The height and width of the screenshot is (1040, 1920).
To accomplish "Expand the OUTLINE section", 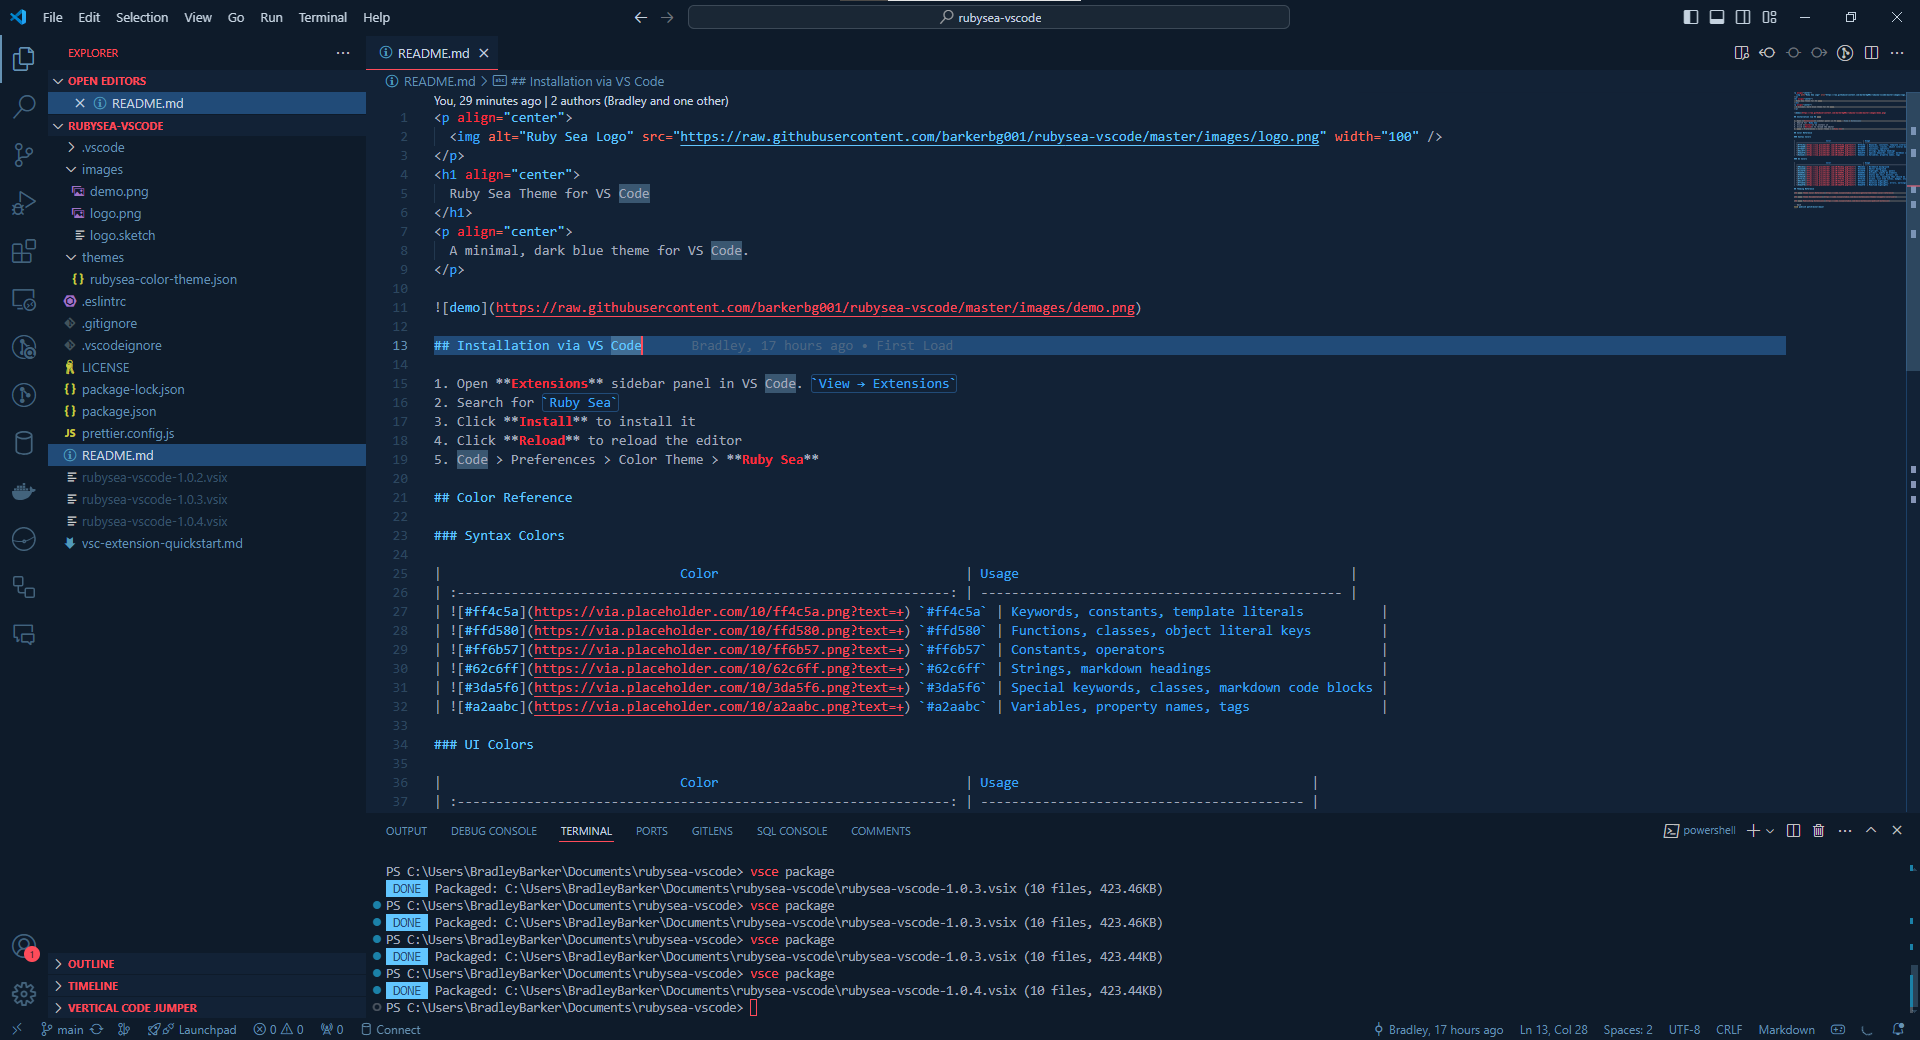I will coord(91,964).
